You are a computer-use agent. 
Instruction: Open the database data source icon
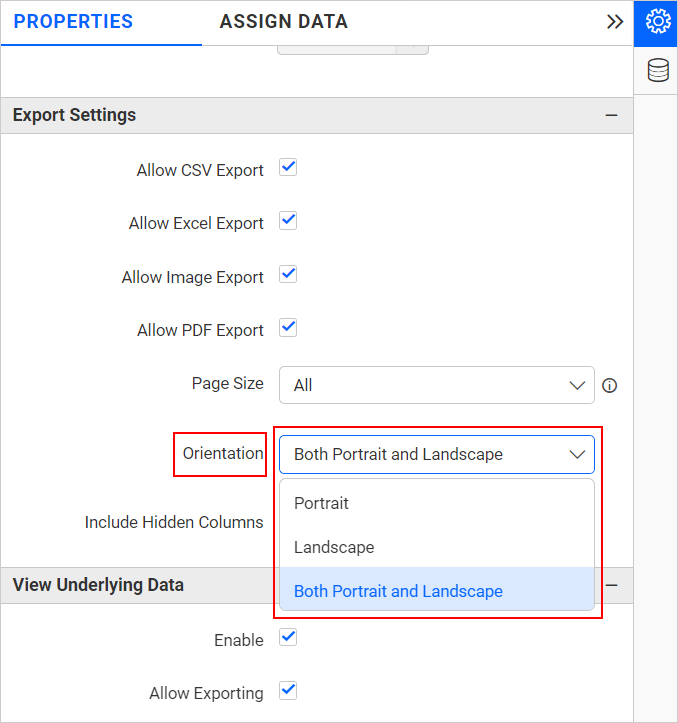[x=657, y=71]
